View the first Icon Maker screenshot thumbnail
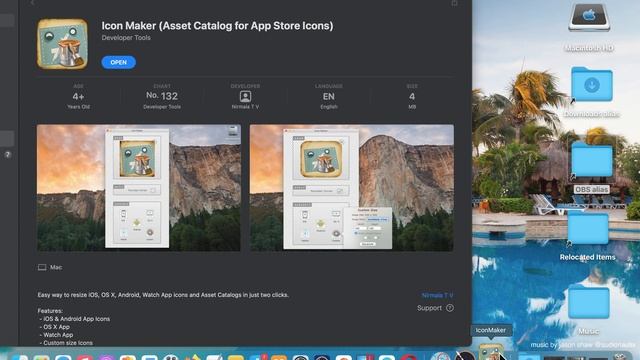Viewport: 640px width, 360px height. 139,188
